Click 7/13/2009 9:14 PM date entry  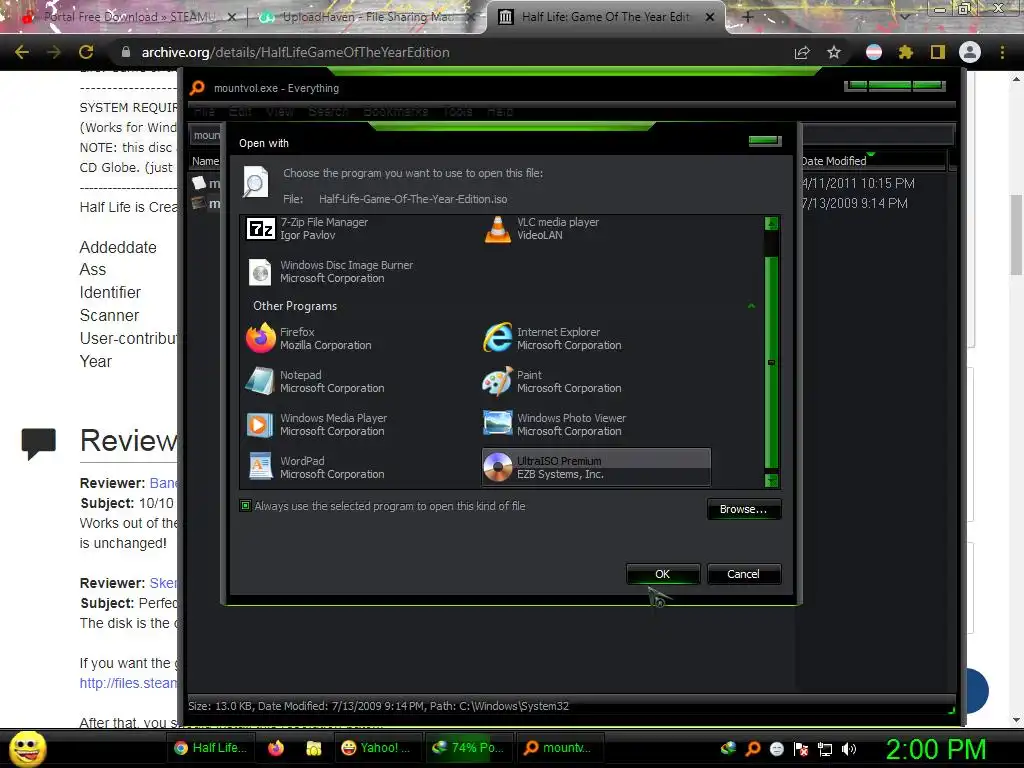tap(855, 203)
